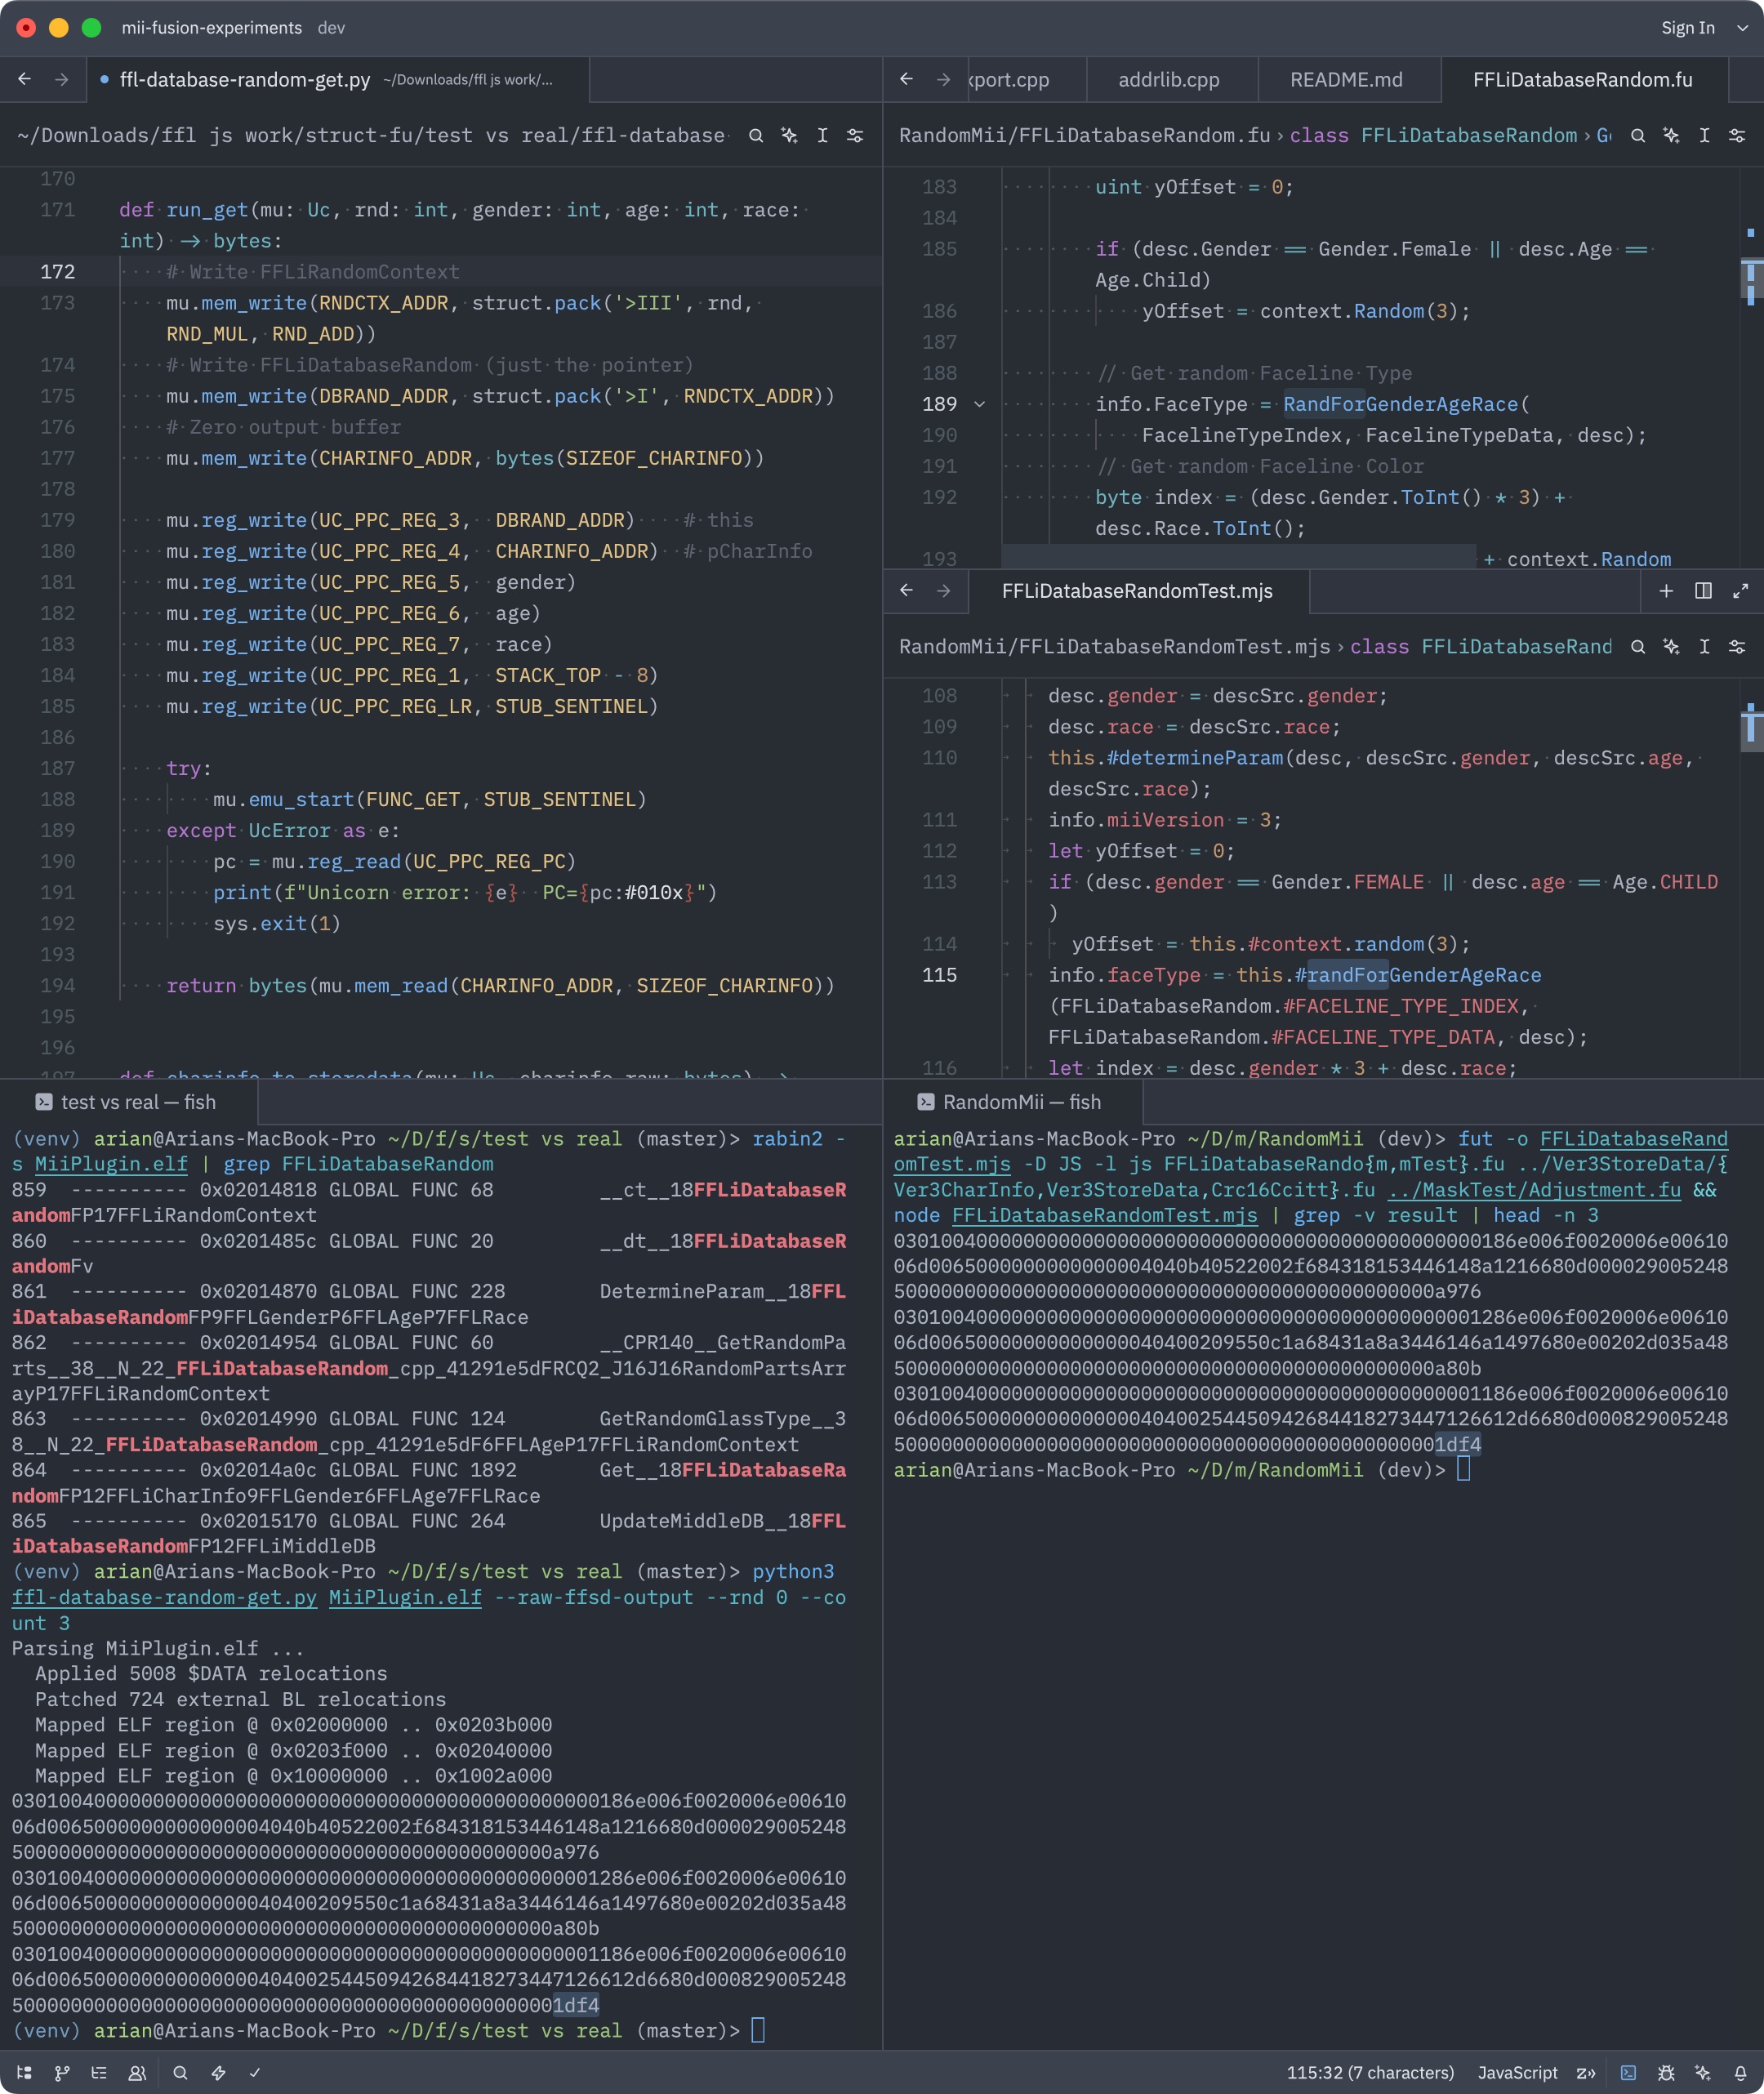Open the outline panel icon in status bar
Screen dimensions: 1764x2094
coord(99,2073)
